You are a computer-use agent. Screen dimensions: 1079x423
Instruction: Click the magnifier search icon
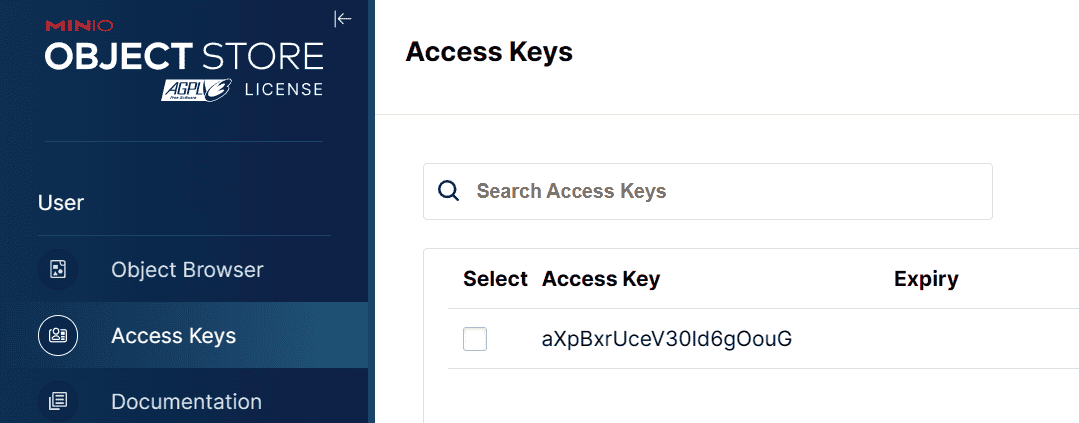point(449,191)
